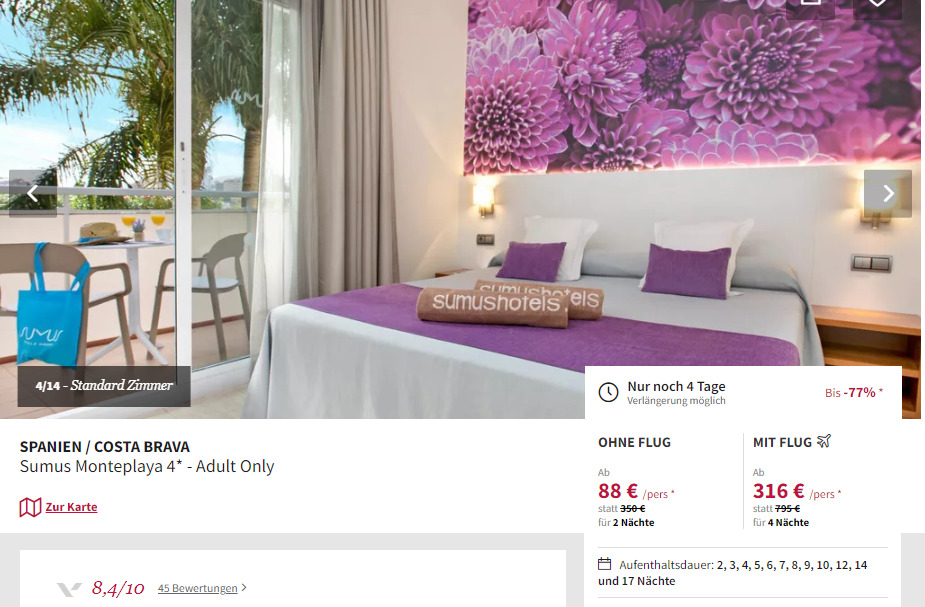Click the 88 € per person price
The width and height of the screenshot is (925, 607).
(636, 491)
